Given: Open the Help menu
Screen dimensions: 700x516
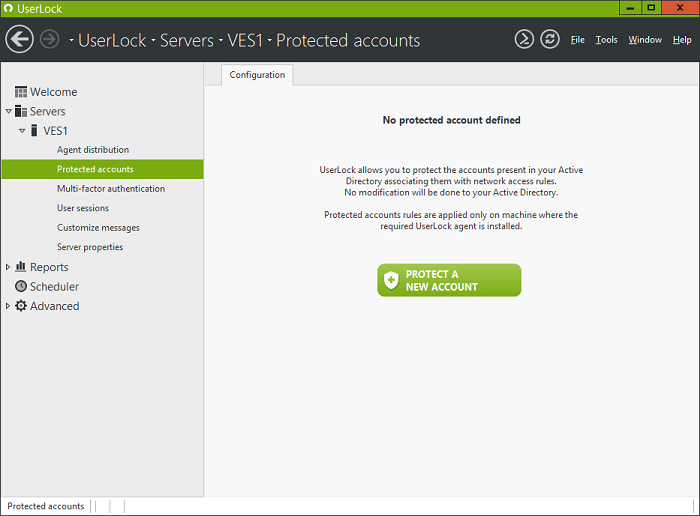Looking at the screenshot, I should click(682, 40).
